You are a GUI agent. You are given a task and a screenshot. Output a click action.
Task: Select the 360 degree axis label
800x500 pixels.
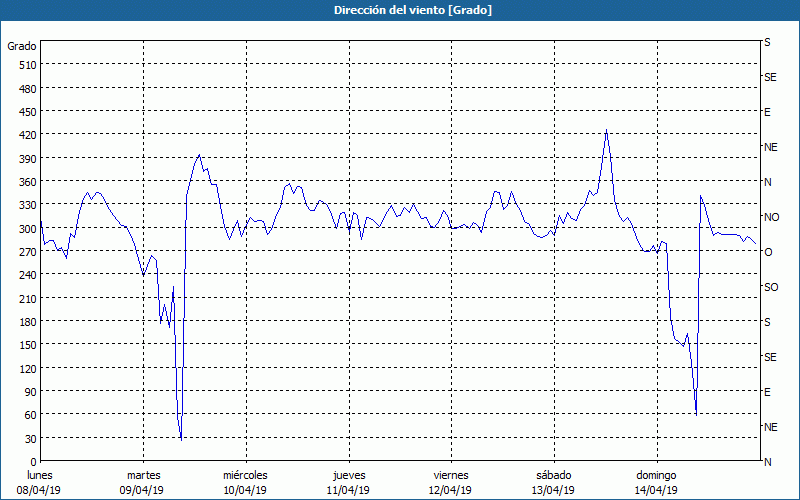tap(28, 182)
